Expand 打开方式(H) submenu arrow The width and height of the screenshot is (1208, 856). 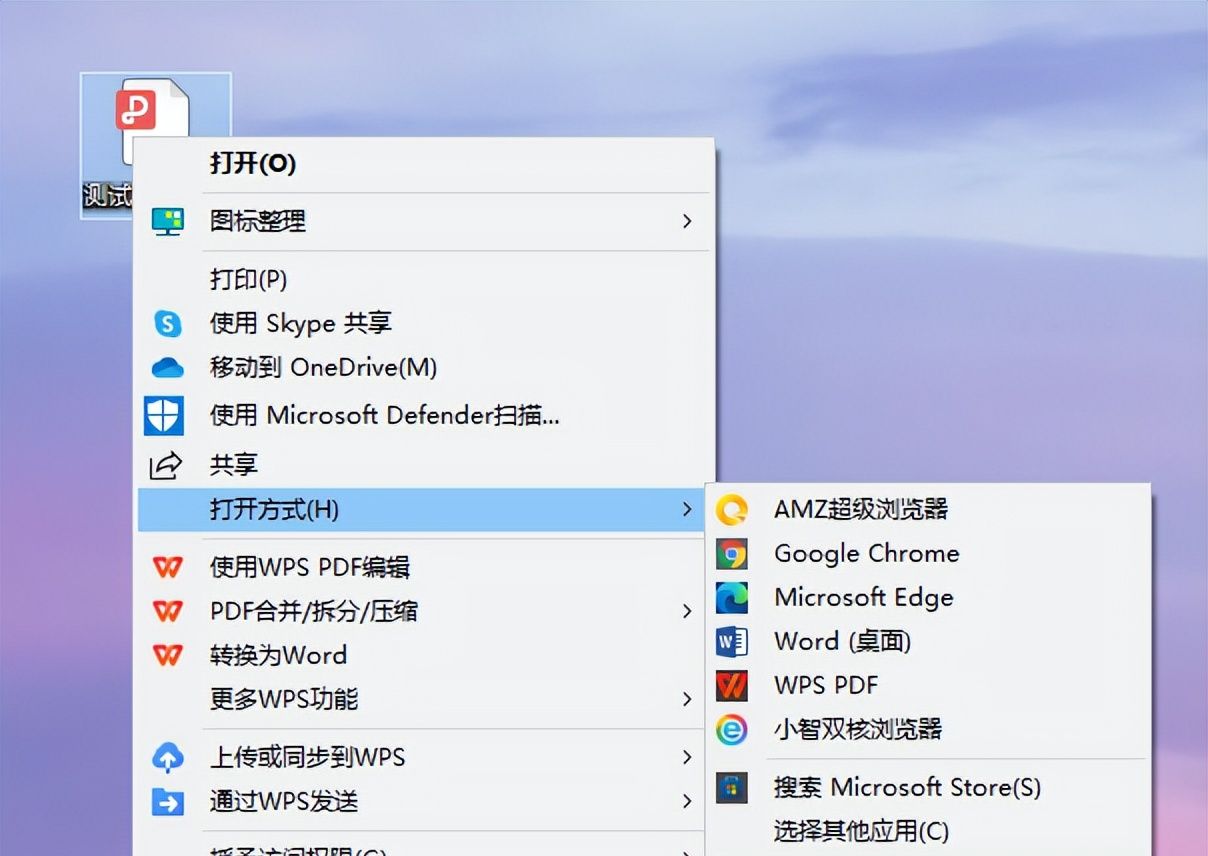(x=687, y=510)
